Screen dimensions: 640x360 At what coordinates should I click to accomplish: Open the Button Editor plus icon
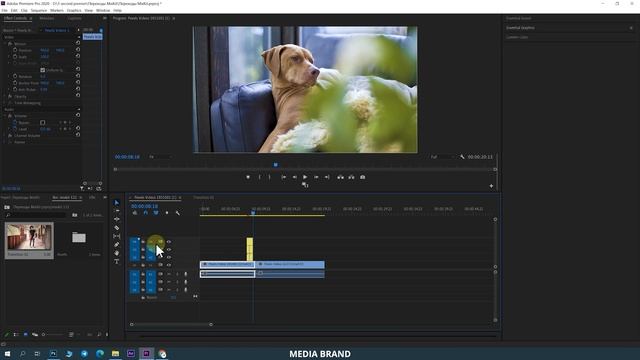click(491, 186)
